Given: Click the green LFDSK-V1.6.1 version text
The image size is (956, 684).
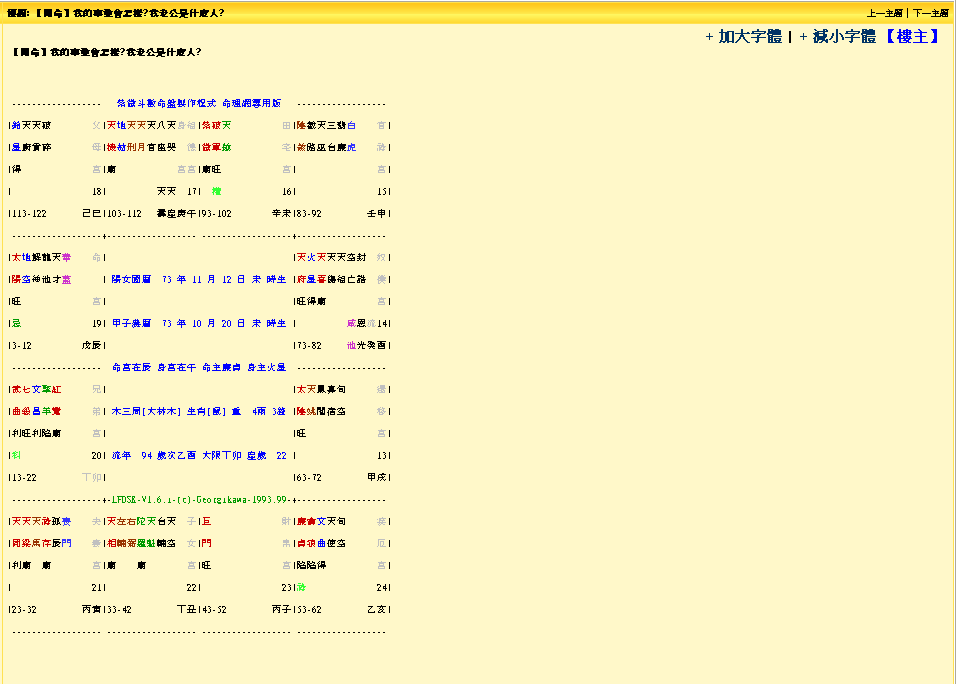Looking at the screenshot, I should click(200, 500).
